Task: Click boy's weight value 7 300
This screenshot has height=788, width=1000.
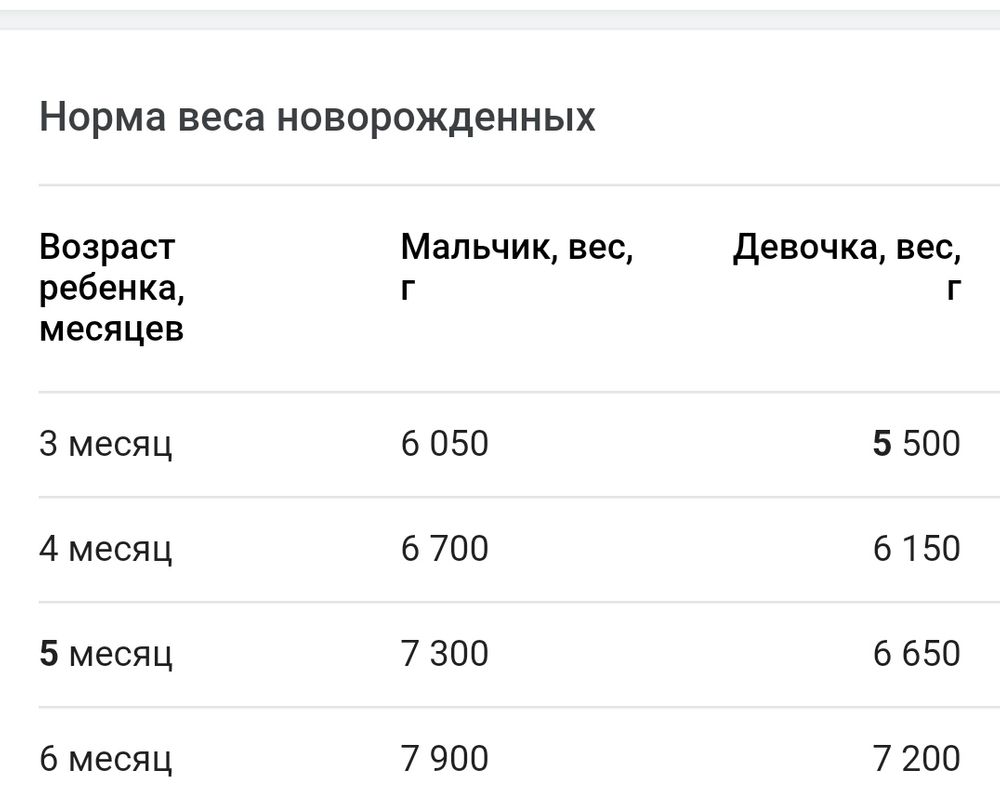Action: pyautogui.click(x=445, y=653)
